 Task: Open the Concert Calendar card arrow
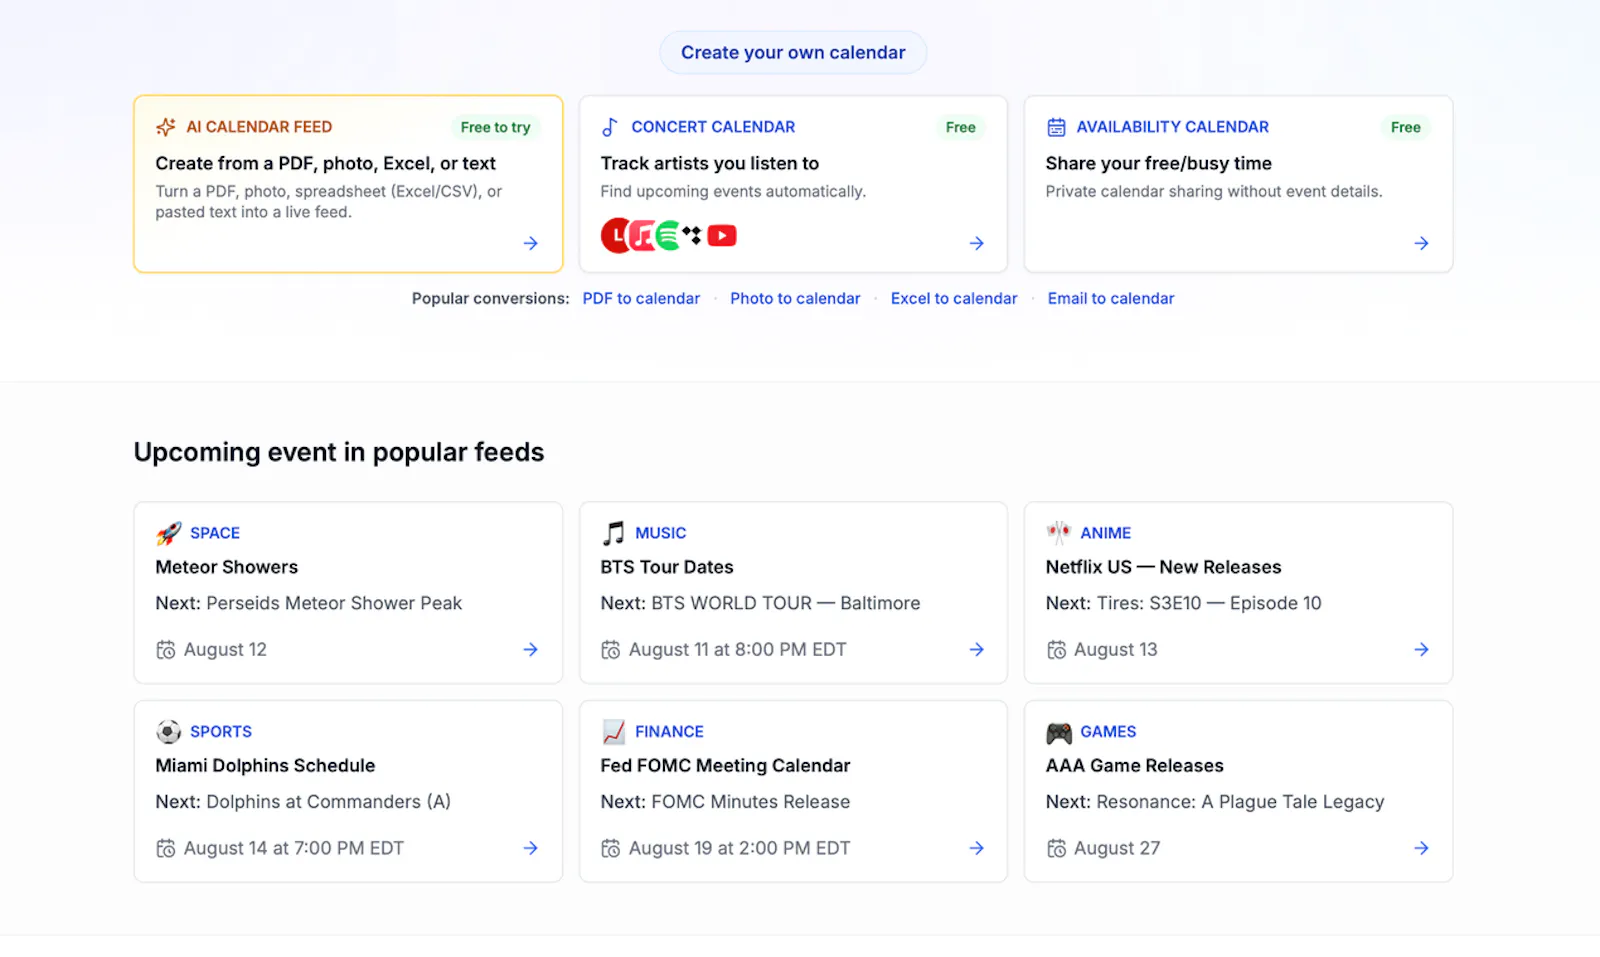click(977, 243)
